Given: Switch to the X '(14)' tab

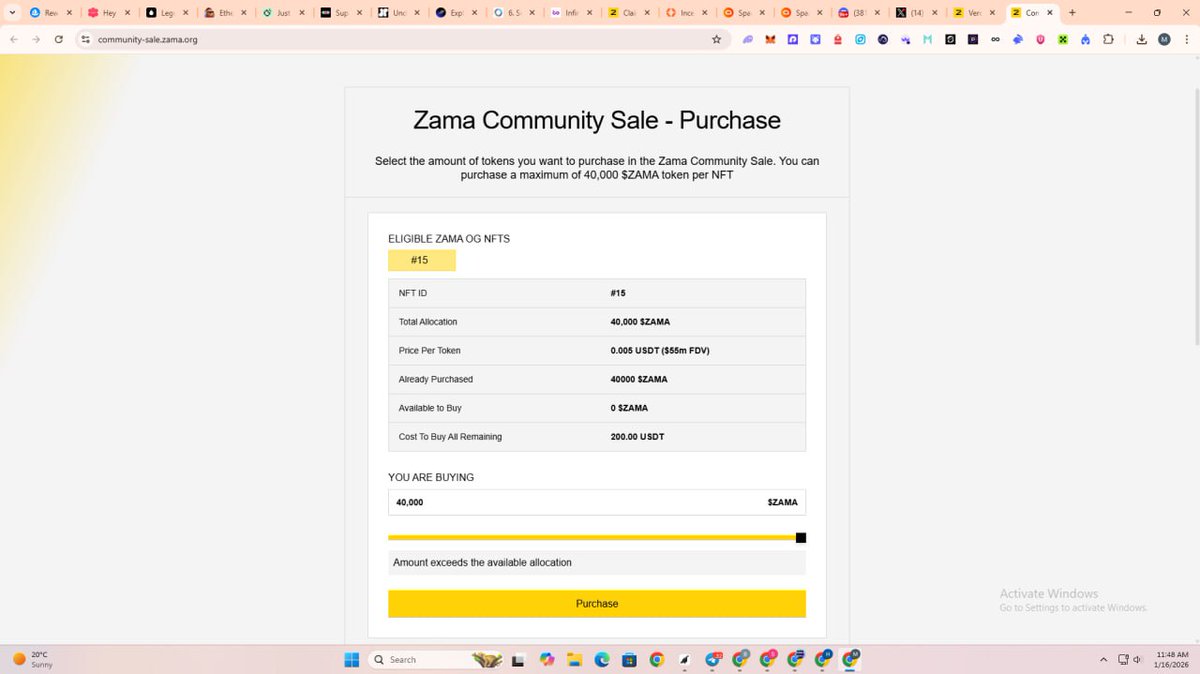Looking at the screenshot, I should point(915,13).
